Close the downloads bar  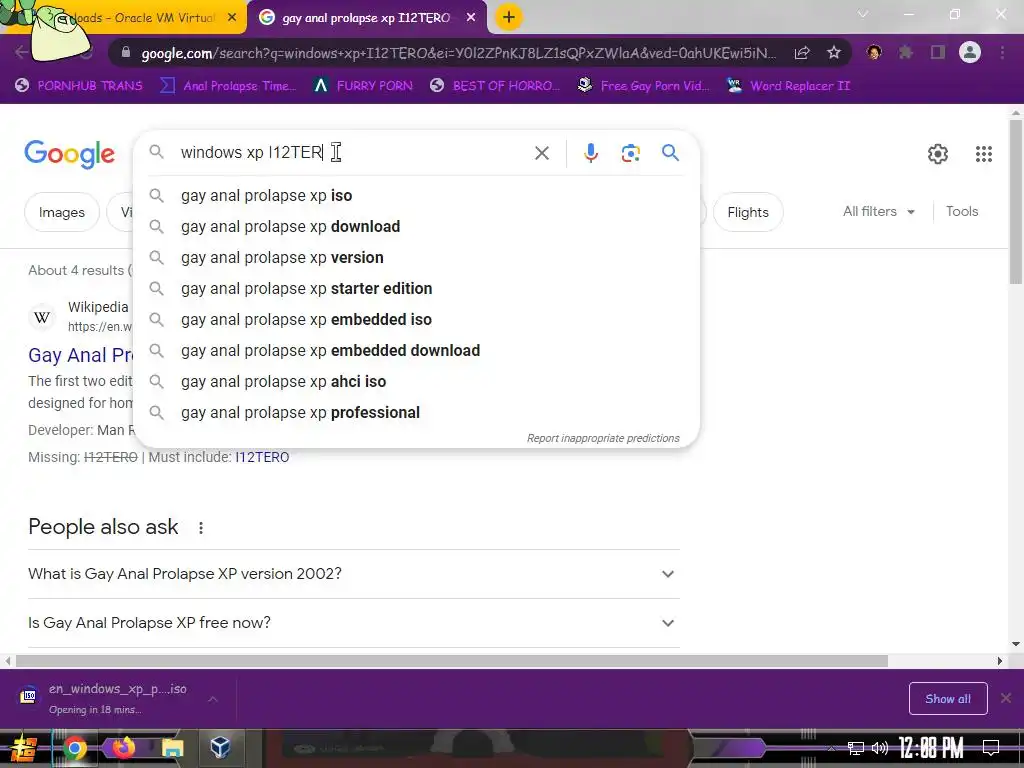point(1006,698)
